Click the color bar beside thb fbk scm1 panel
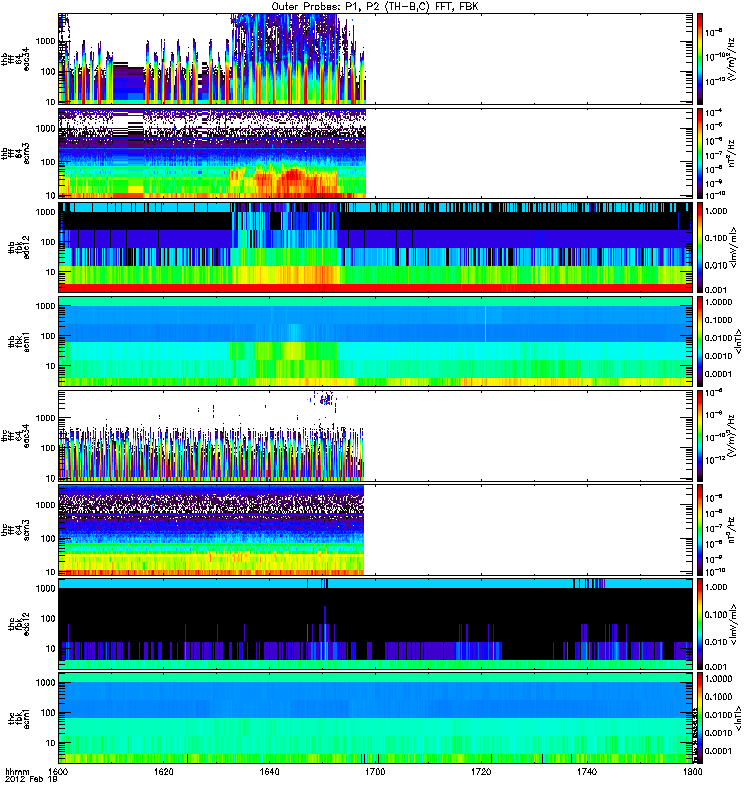The image size is (750, 800). 700,341
